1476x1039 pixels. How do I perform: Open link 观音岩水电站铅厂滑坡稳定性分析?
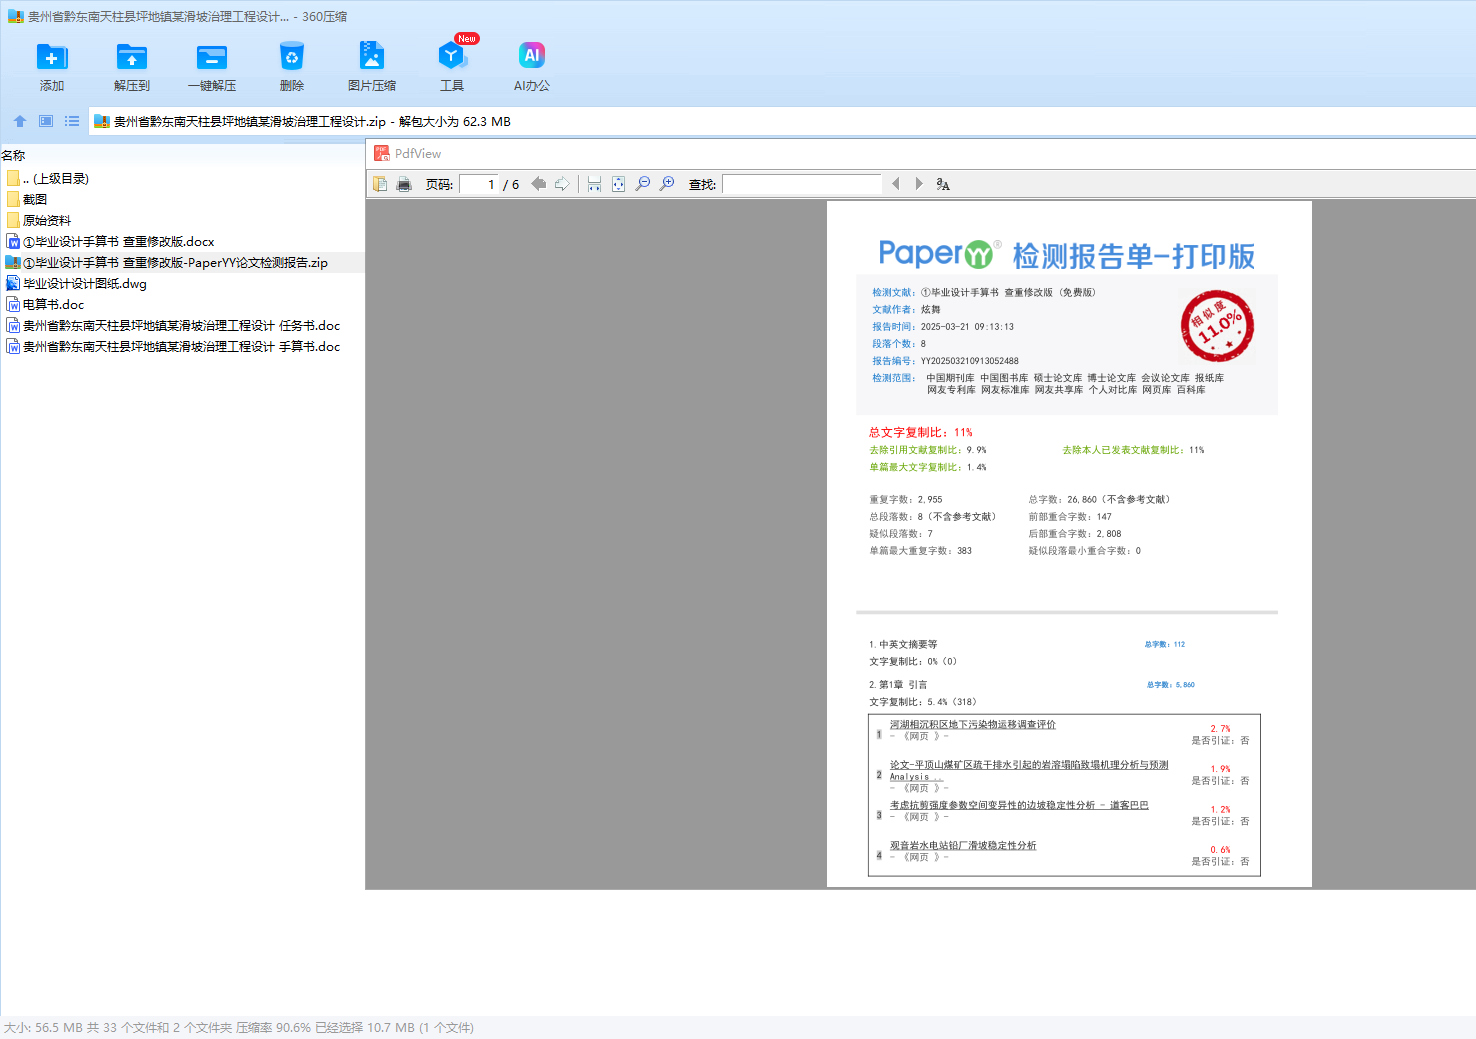963,846
